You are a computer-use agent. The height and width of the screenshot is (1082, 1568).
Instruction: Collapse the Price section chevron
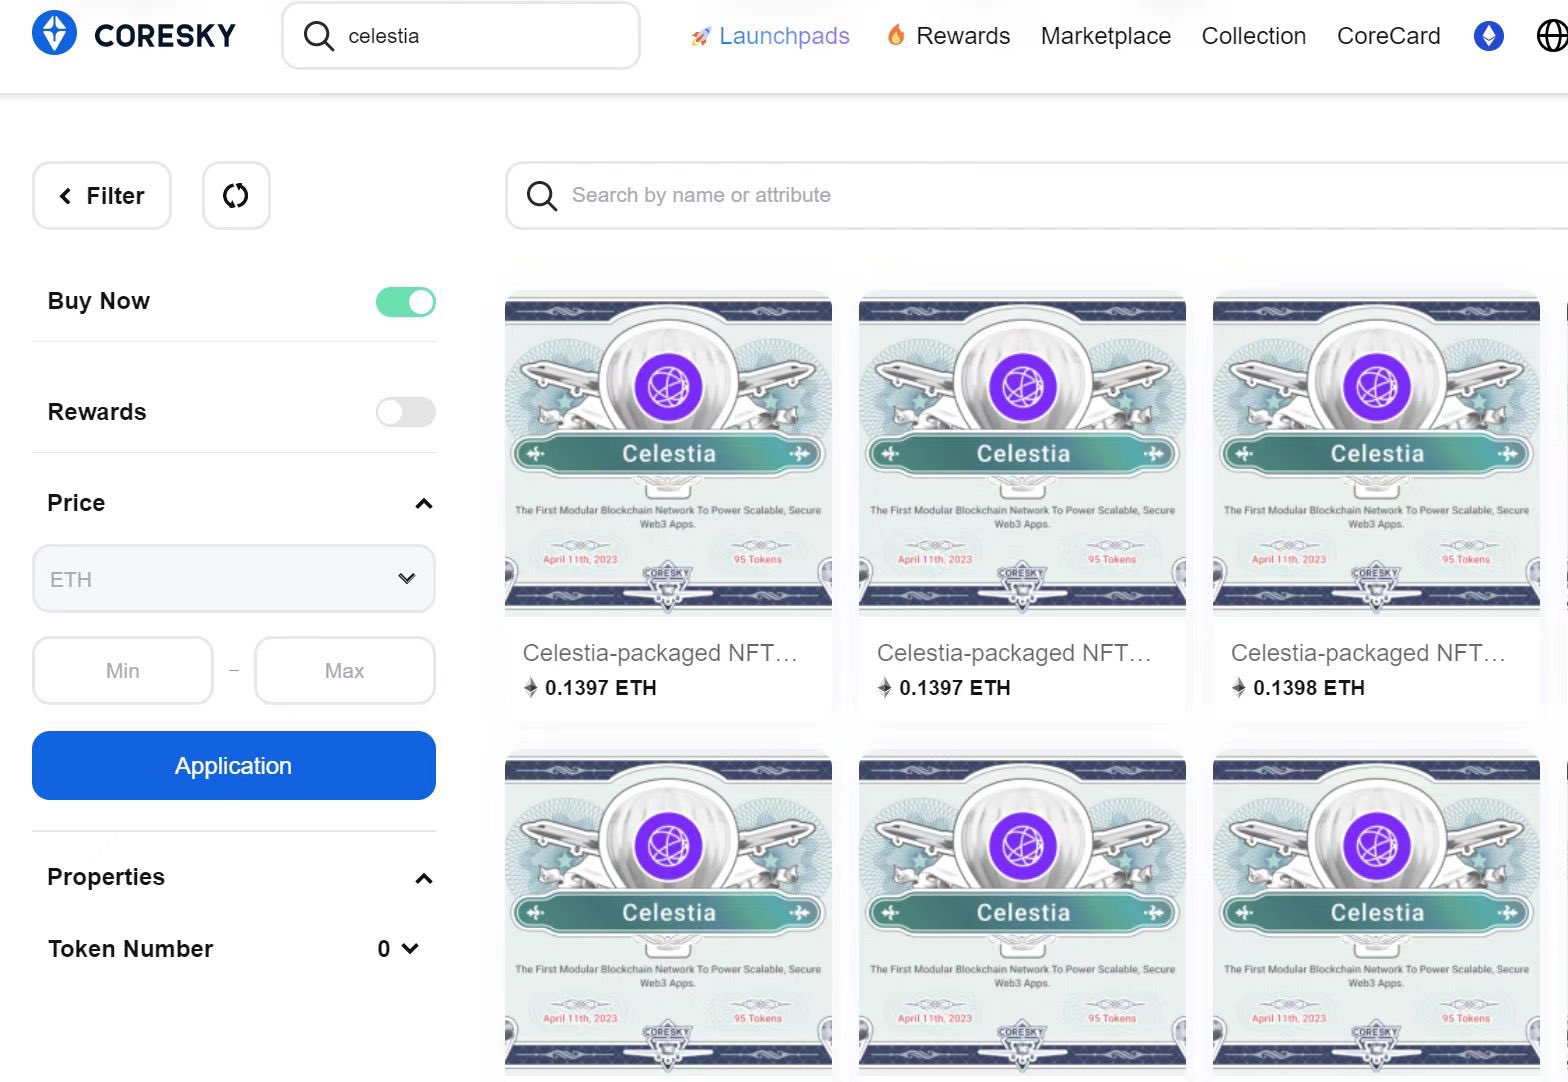424,504
